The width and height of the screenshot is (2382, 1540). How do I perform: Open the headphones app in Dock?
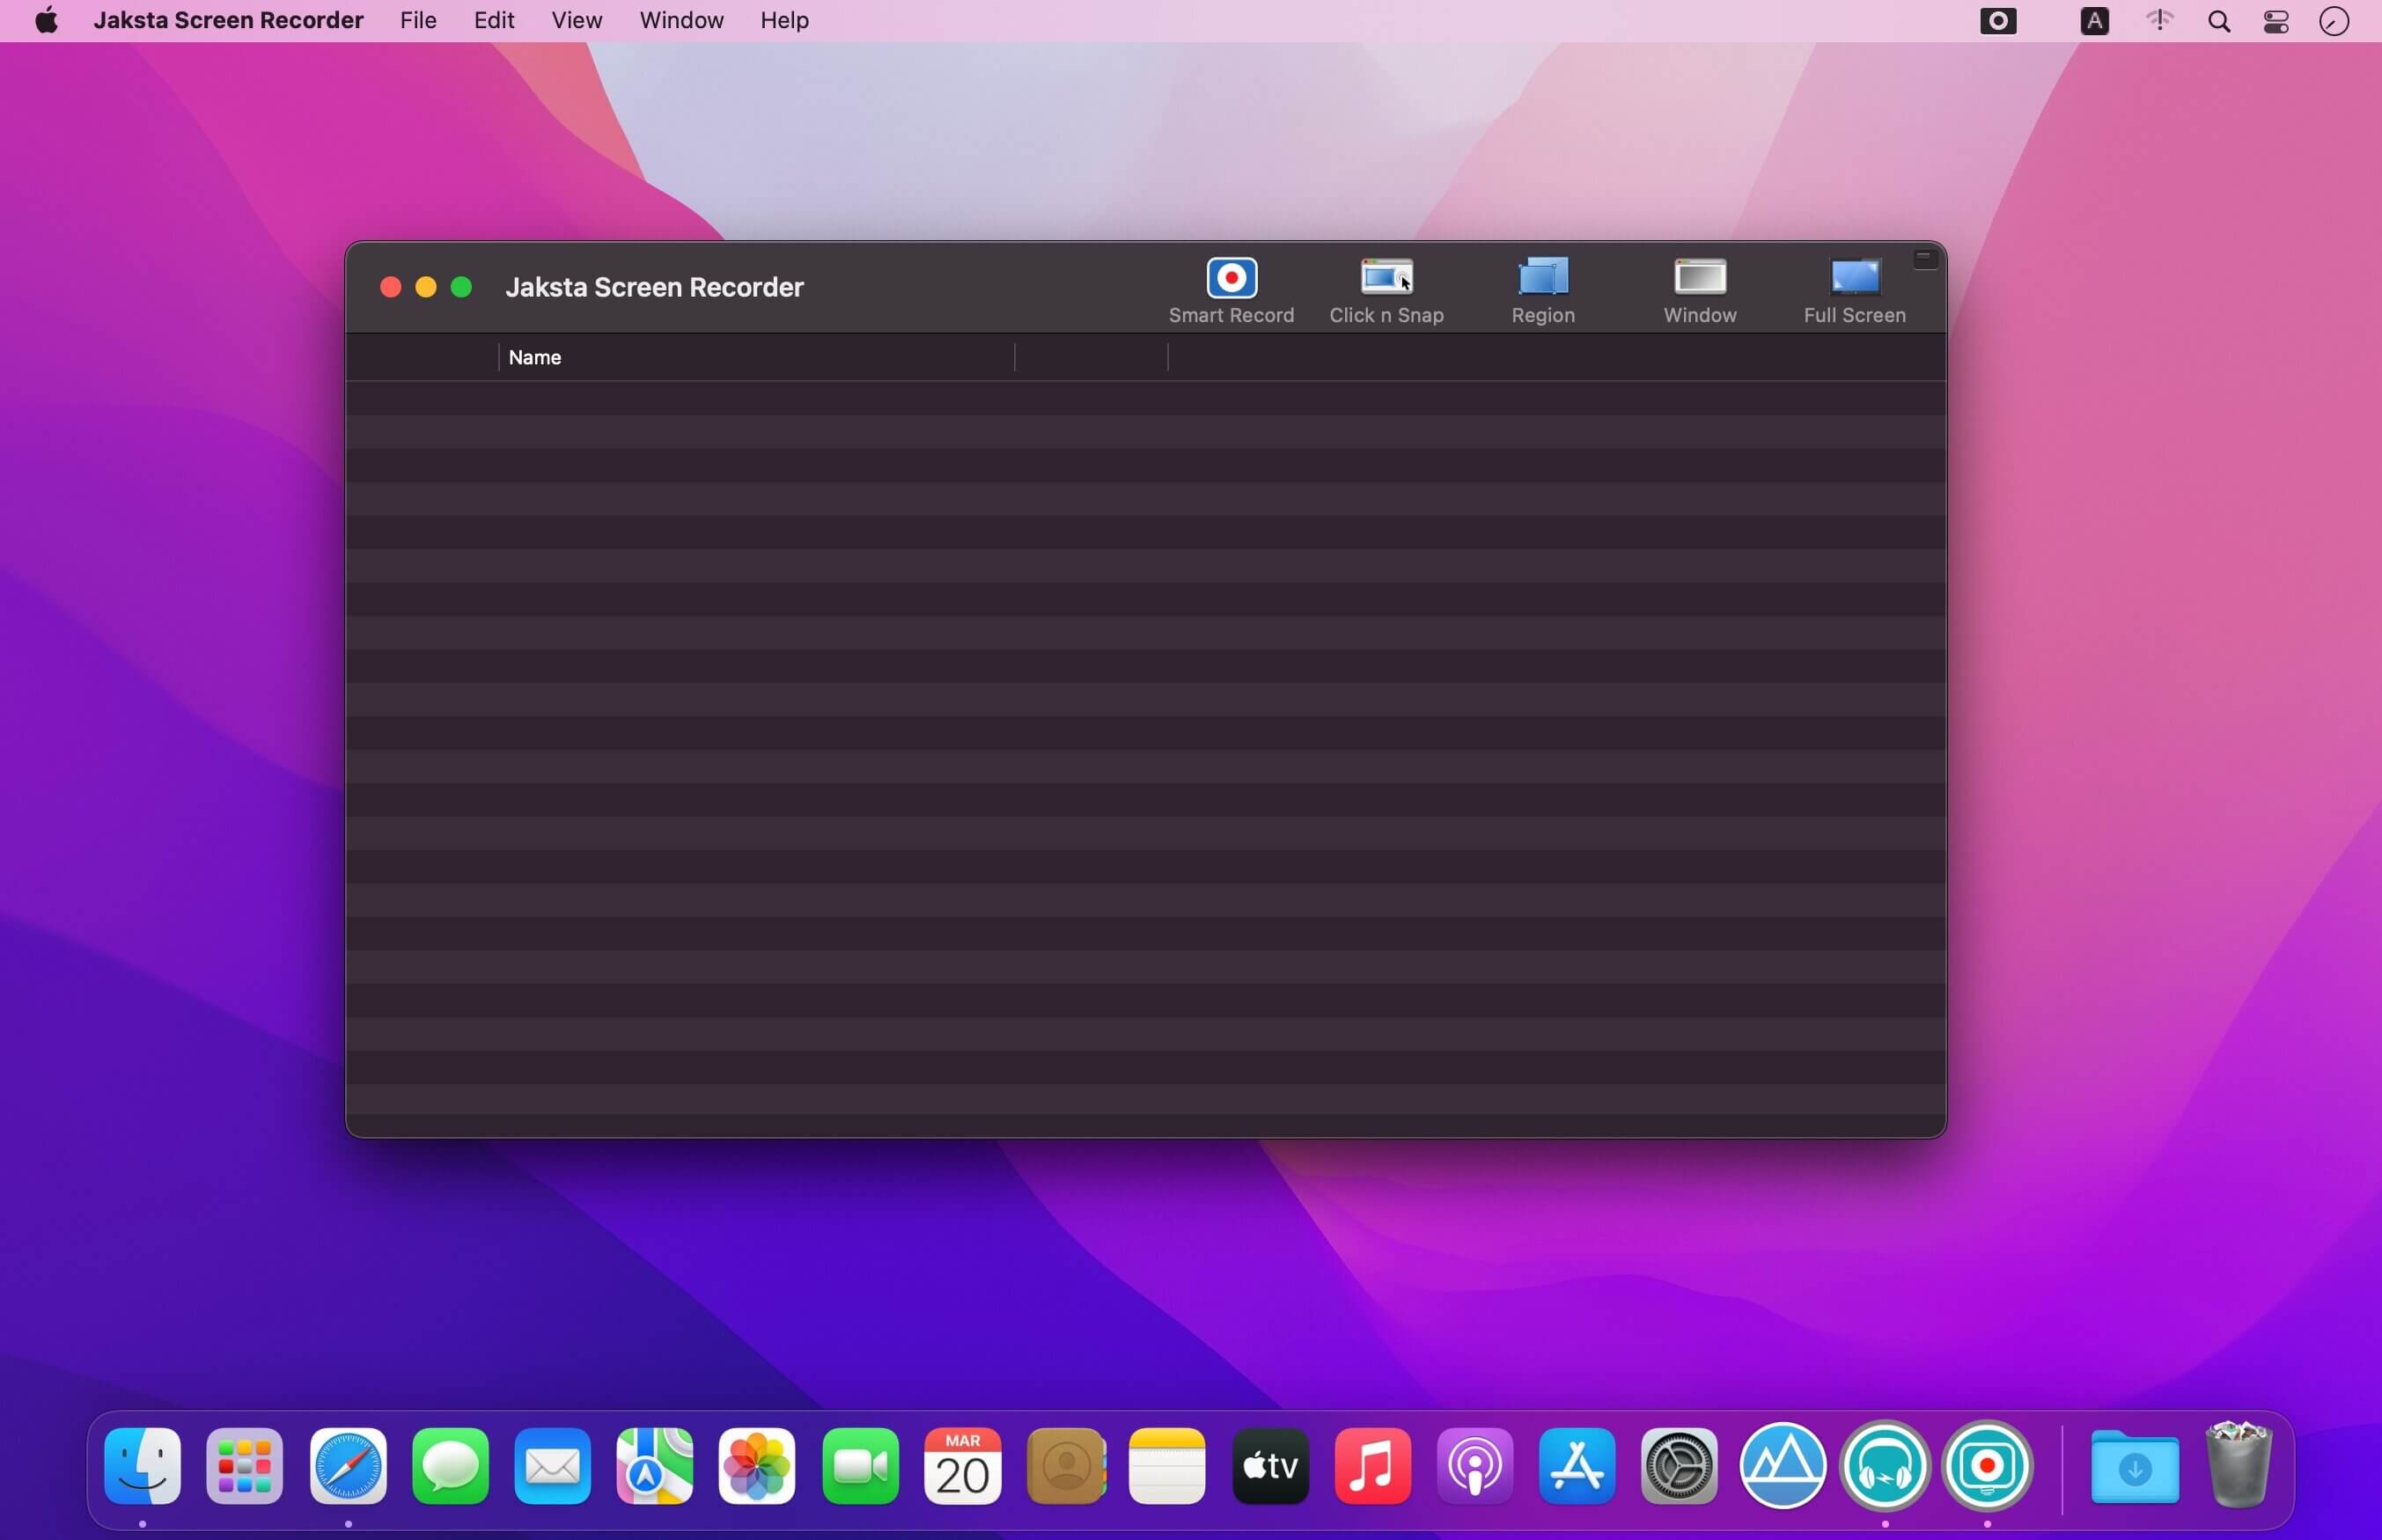[1885, 1465]
